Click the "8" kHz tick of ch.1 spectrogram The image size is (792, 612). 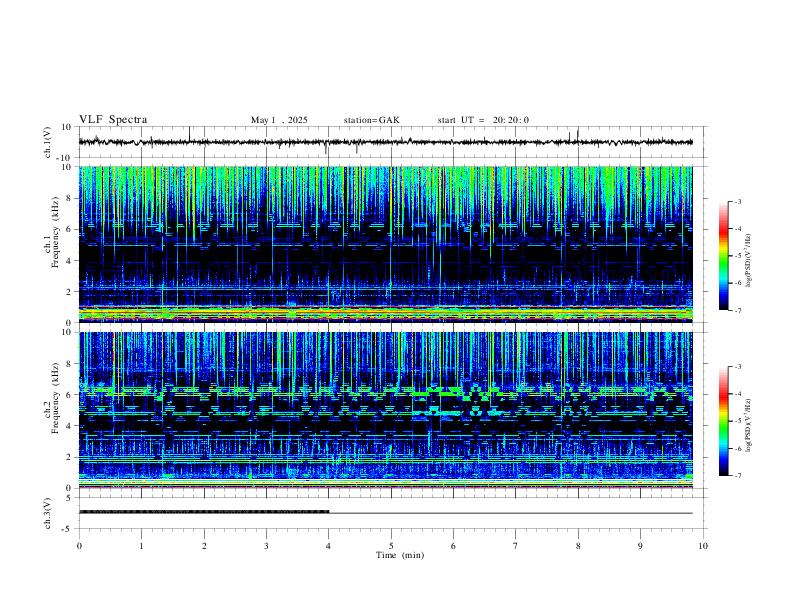tap(70, 198)
